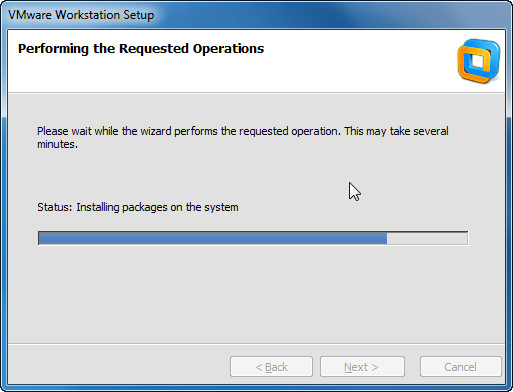Screen dimensions: 513x392
Task: Click the VMware Workstation logo icon
Action: pyautogui.click(x=479, y=61)
